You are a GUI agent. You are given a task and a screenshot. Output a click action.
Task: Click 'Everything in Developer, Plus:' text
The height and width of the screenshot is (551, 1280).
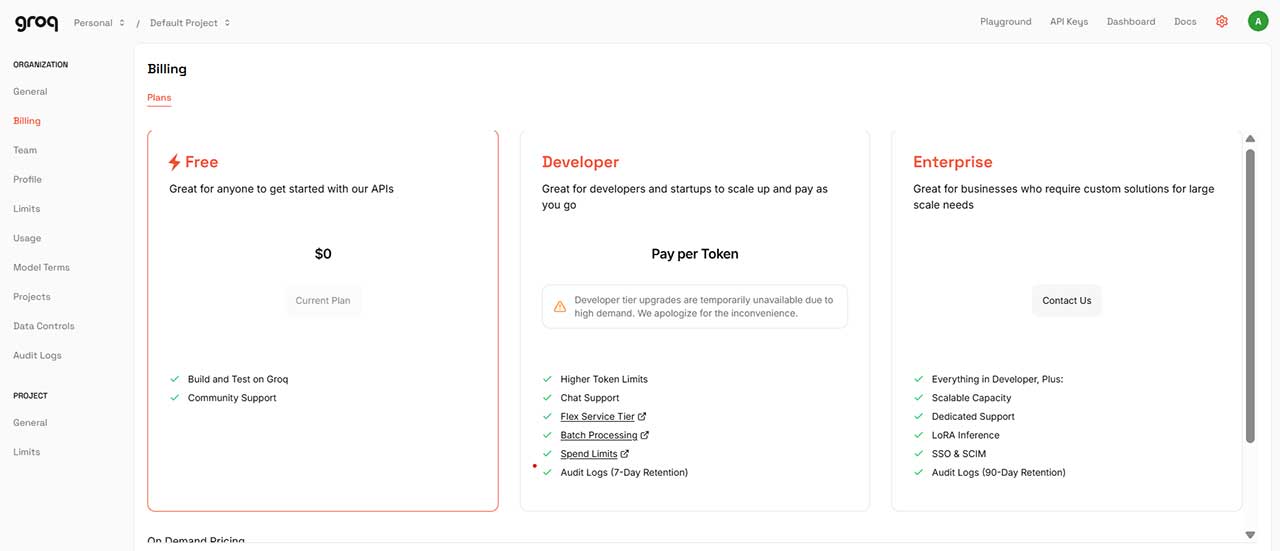[997, 380]
